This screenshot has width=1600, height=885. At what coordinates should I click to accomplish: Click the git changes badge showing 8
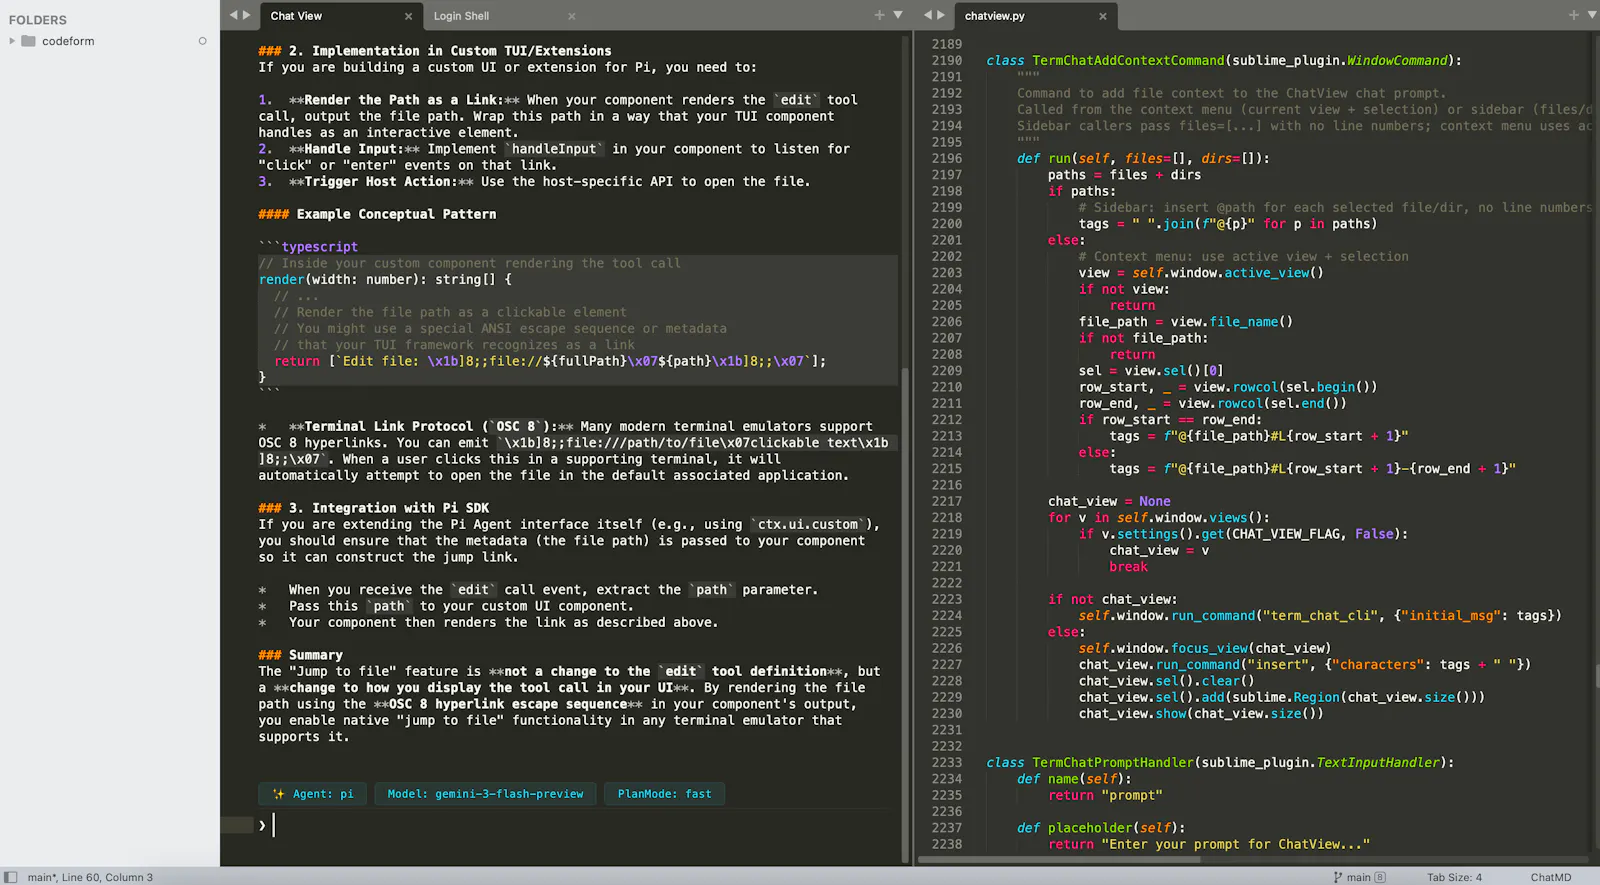click(1380, 877)
